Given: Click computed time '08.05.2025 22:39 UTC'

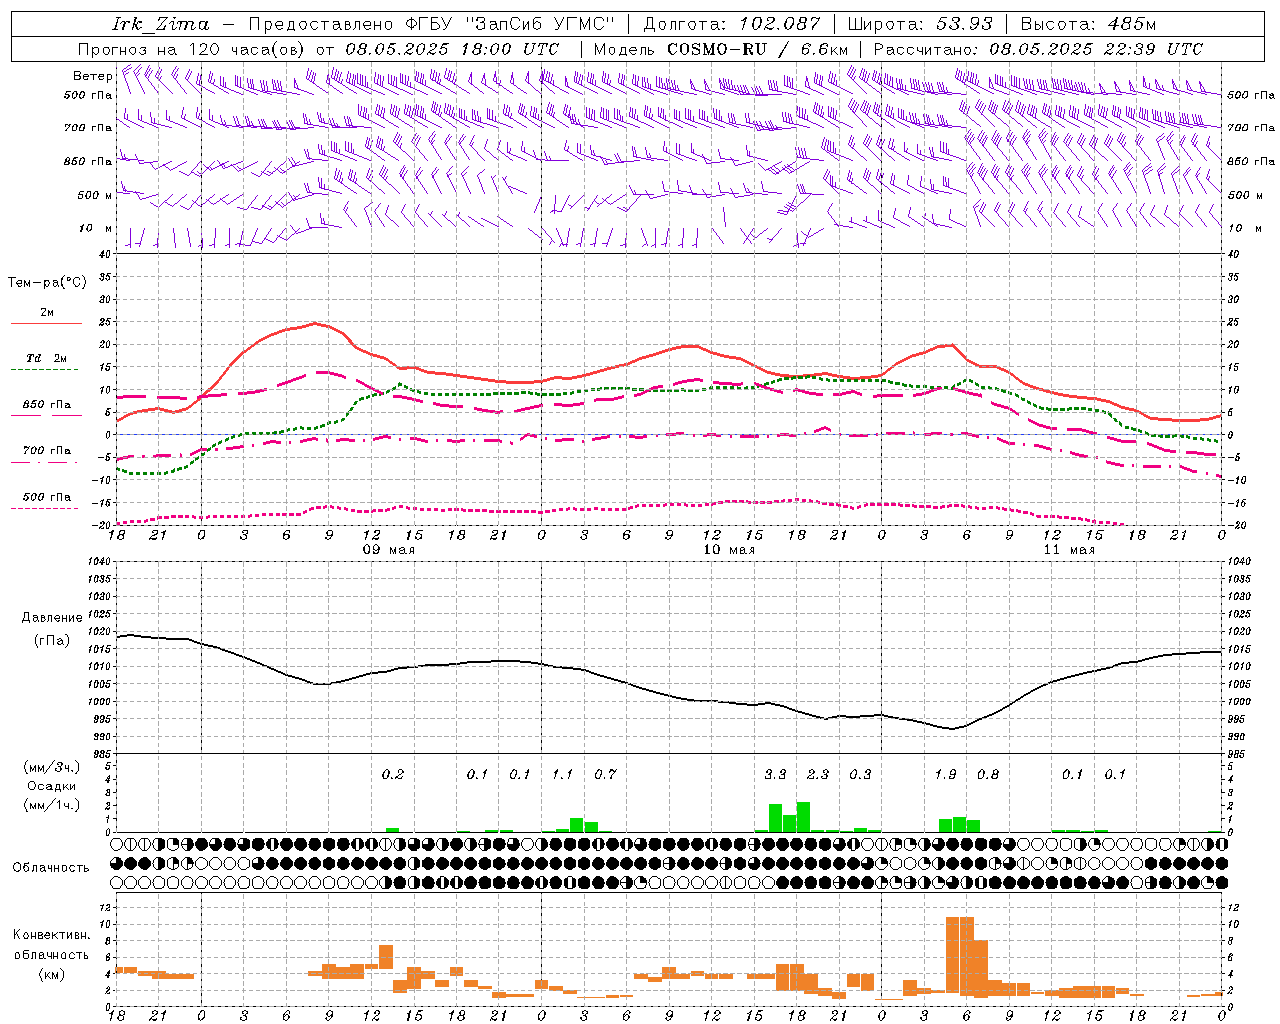Looking at the screenshot, I should (x=1096, y=49).
